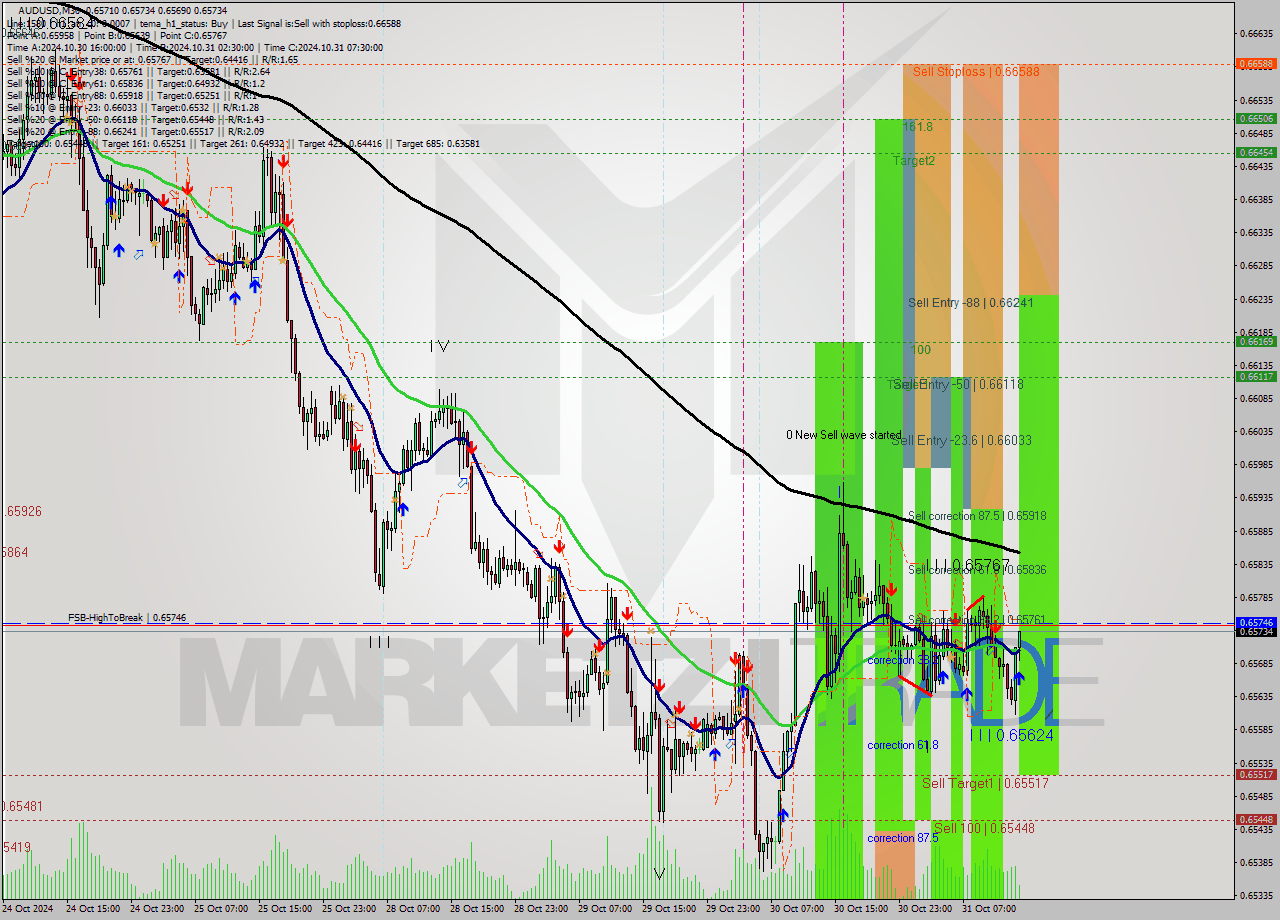Click the '25 Oct 15:00' time axis label
Image resolution: width=1280 pixels, height=920 pixels.
click(284, 909)
